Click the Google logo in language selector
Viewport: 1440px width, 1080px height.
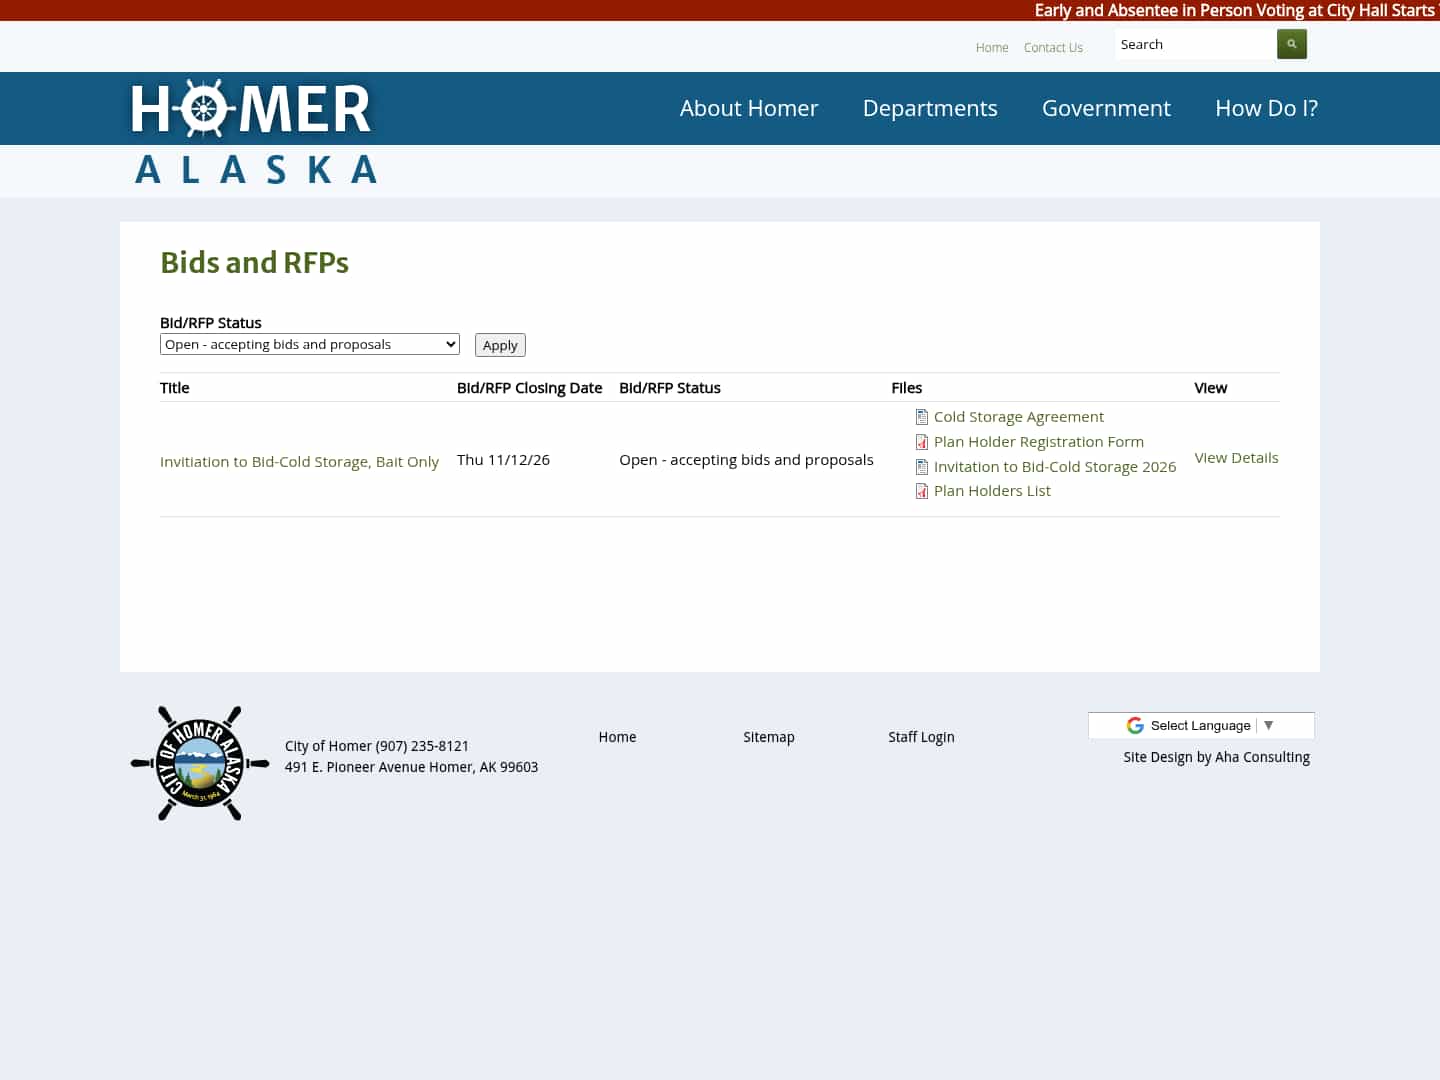[1135, 726]
